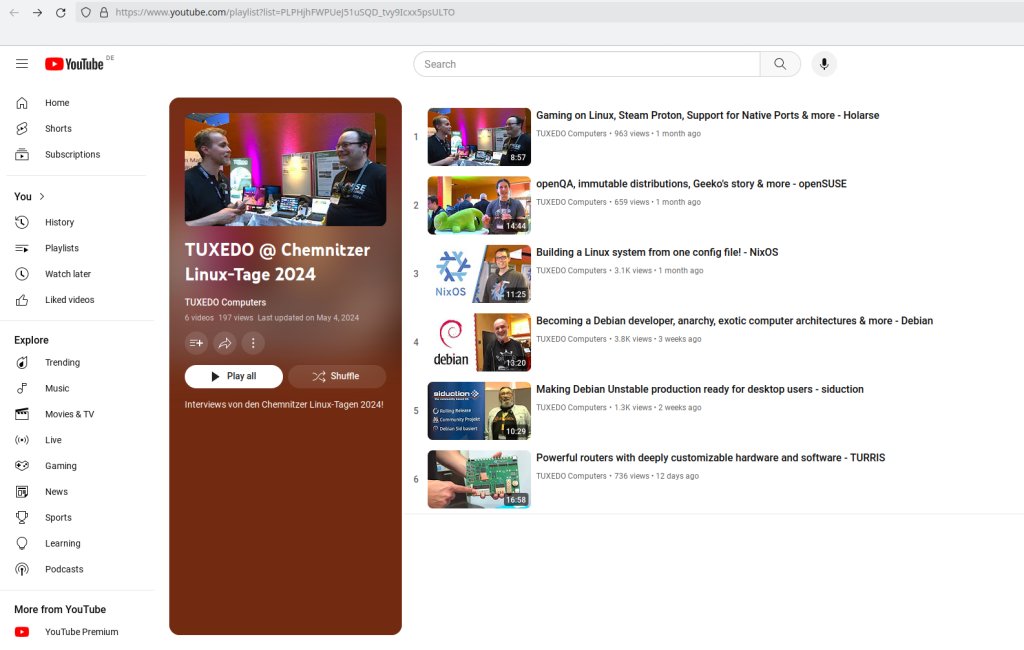
Task: Click TUXEDO Computers channel under Holarse video
Action: 571,134
